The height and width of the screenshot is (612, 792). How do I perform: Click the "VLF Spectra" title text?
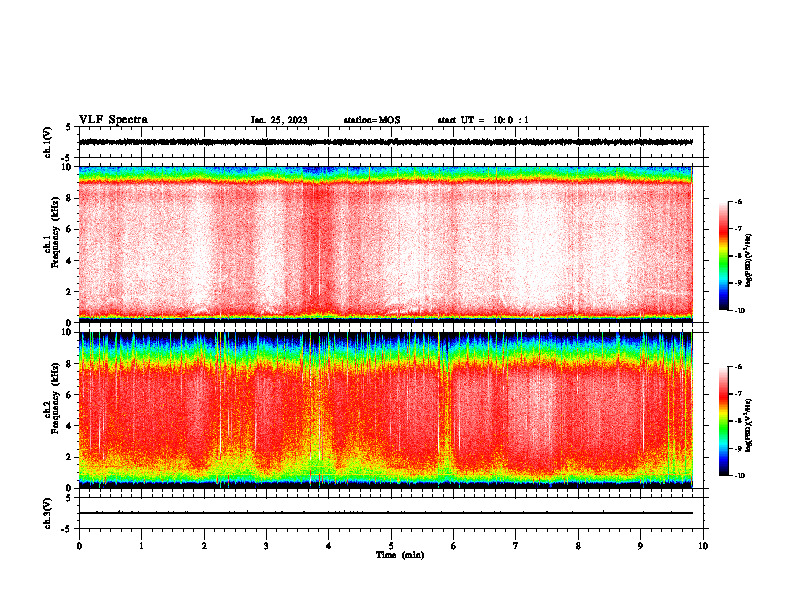[x=113, y=120]
